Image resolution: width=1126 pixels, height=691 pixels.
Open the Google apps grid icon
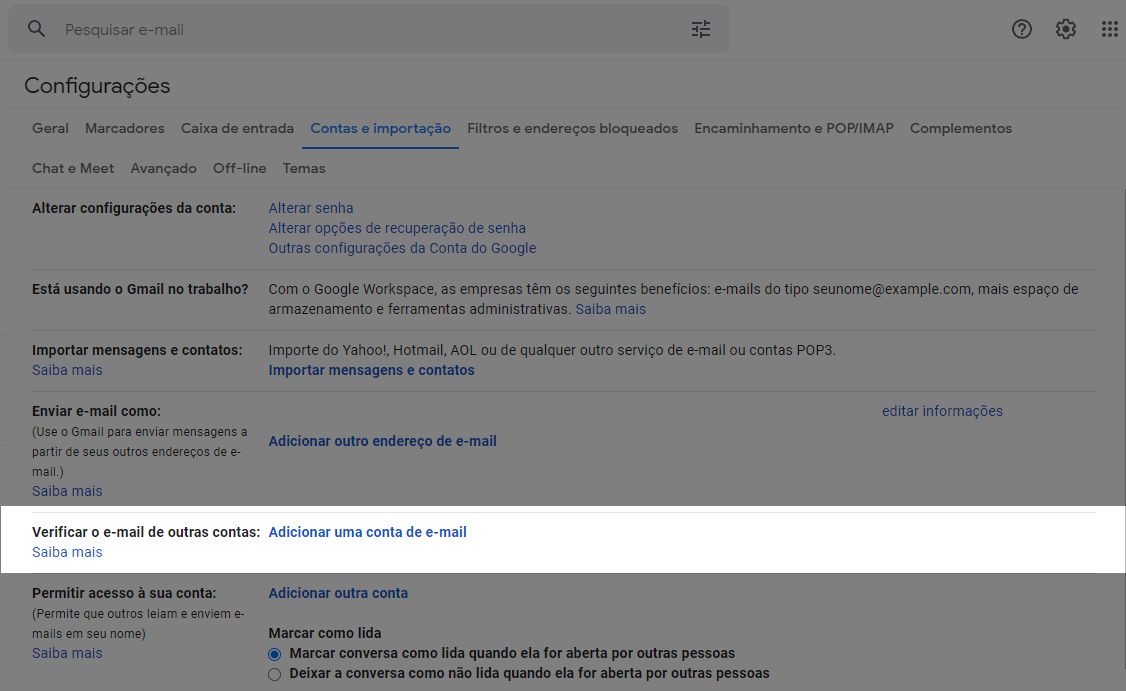click(x=1109, y=29)
